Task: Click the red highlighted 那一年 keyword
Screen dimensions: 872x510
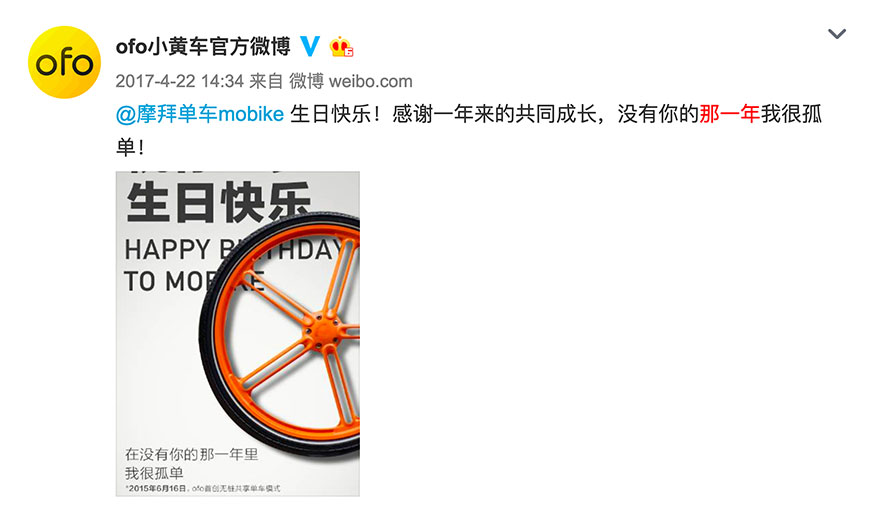Action: point(730,114)
